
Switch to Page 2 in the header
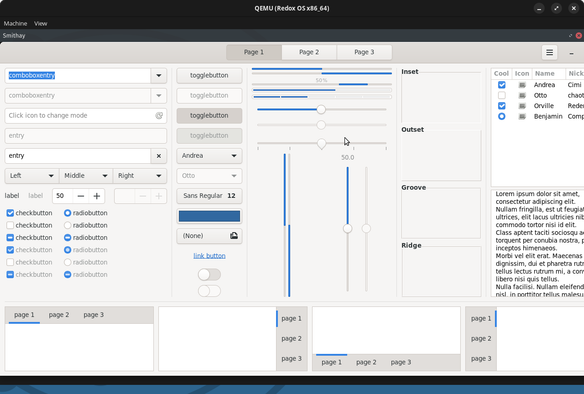(309, 52)
